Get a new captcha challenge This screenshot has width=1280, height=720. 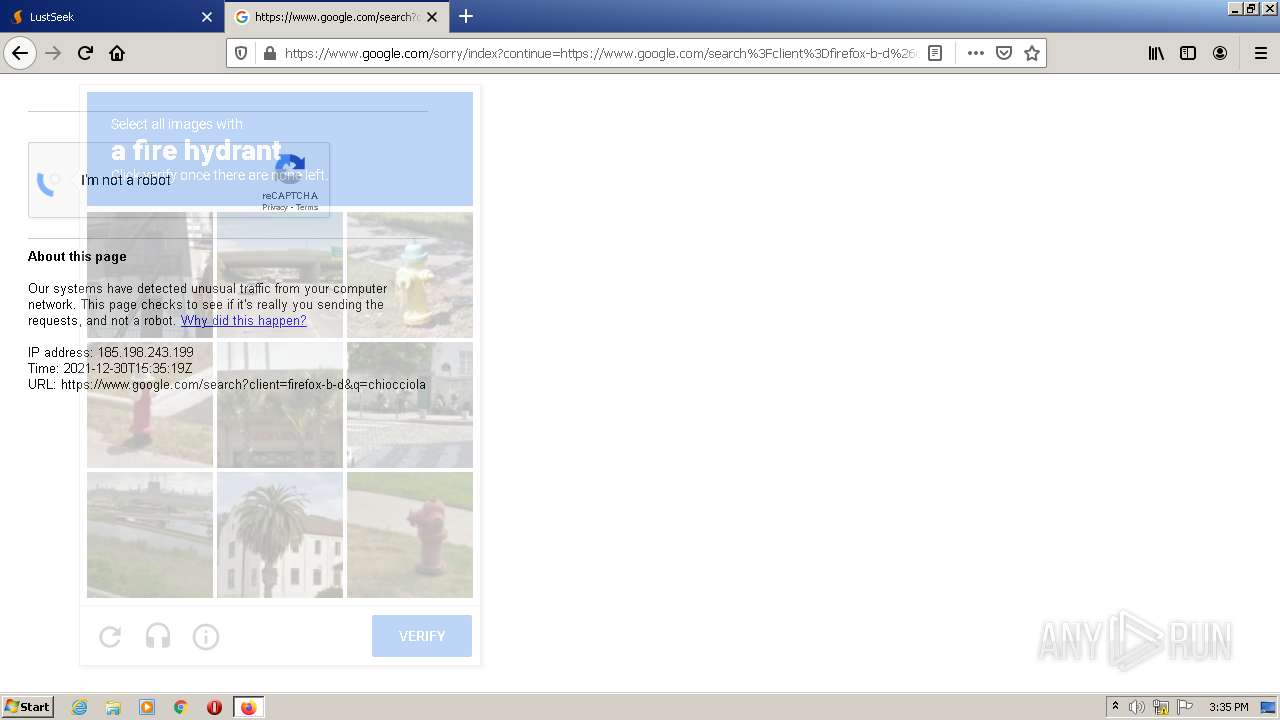(x=110, y=636)
